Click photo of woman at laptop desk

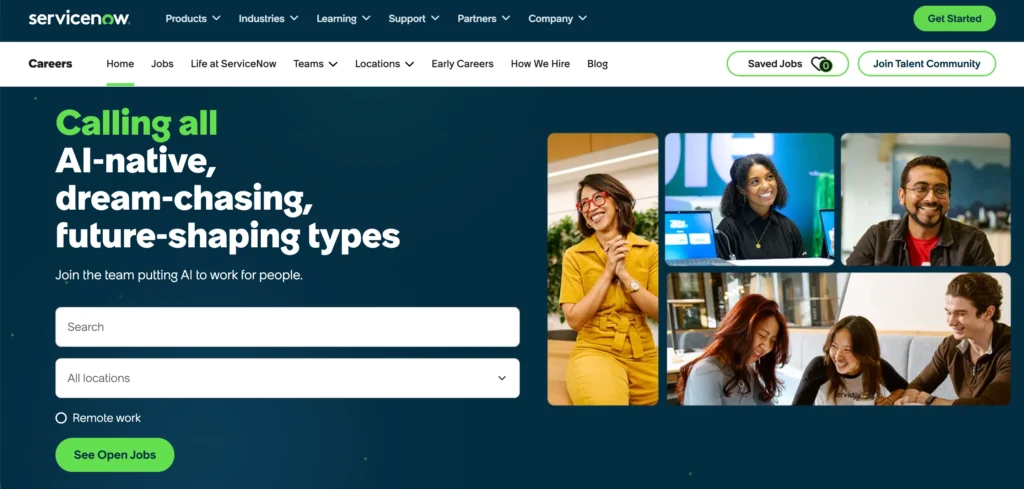[x=750, y=199]
